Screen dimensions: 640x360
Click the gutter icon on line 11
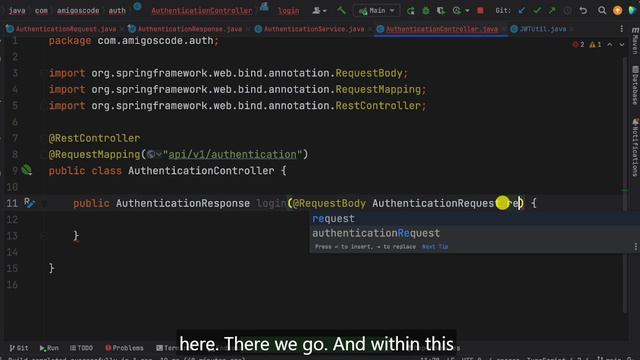tap(29, 202)
